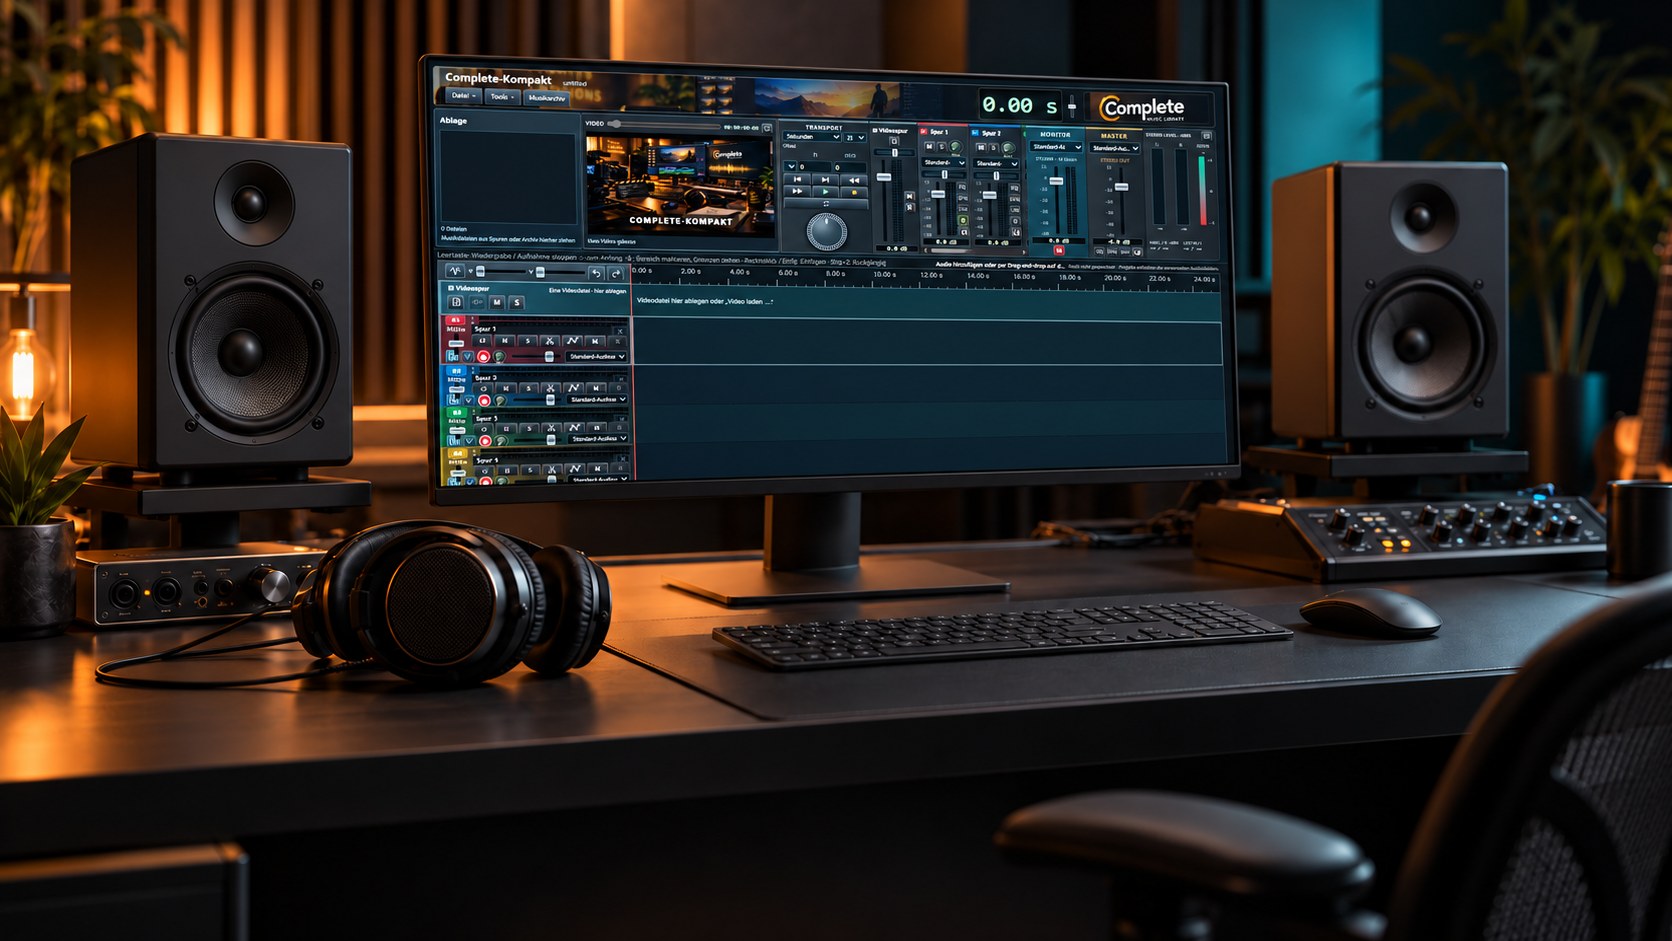This screenshot has width=1672, height=941.
Task: Open Spur 1 track's Standard-Audio dropdown
Action: point(597,357)
